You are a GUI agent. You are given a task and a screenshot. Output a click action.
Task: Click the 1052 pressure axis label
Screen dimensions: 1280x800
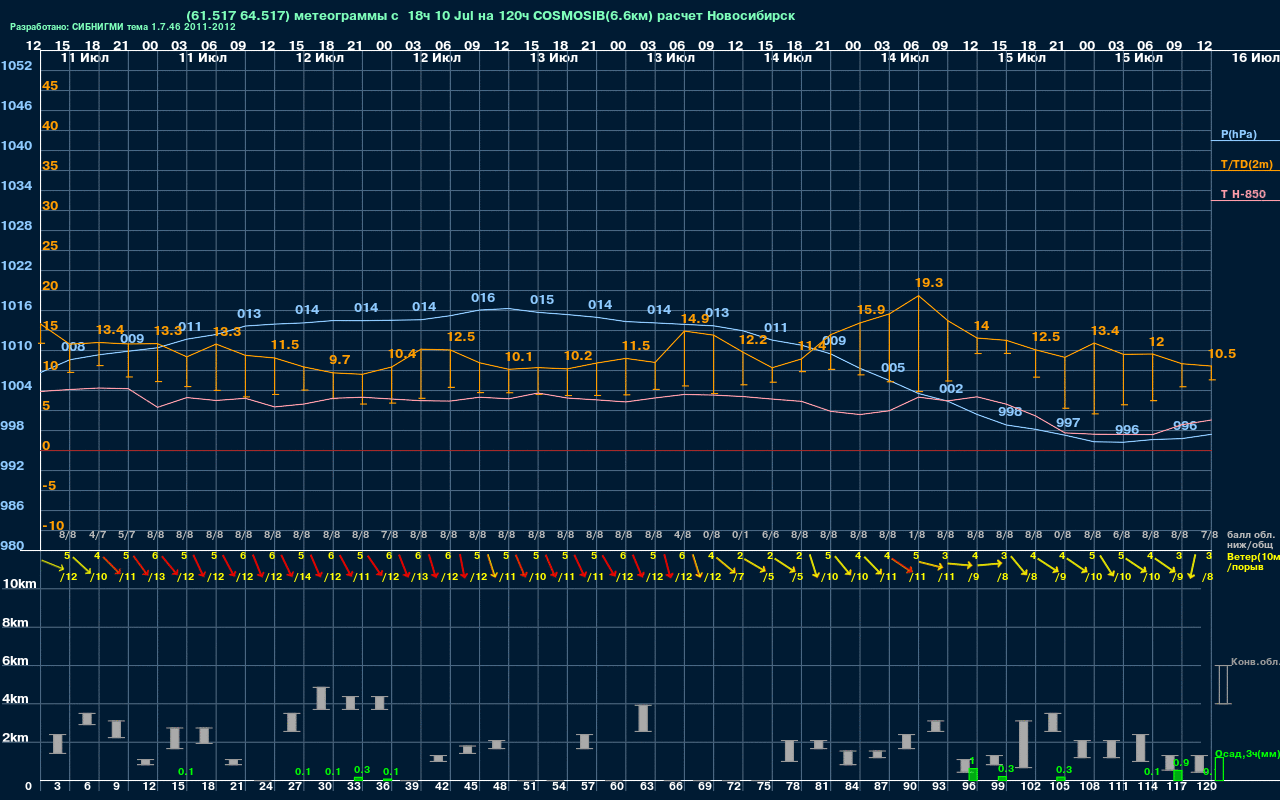pyautogui.click(x=16, y=66)
